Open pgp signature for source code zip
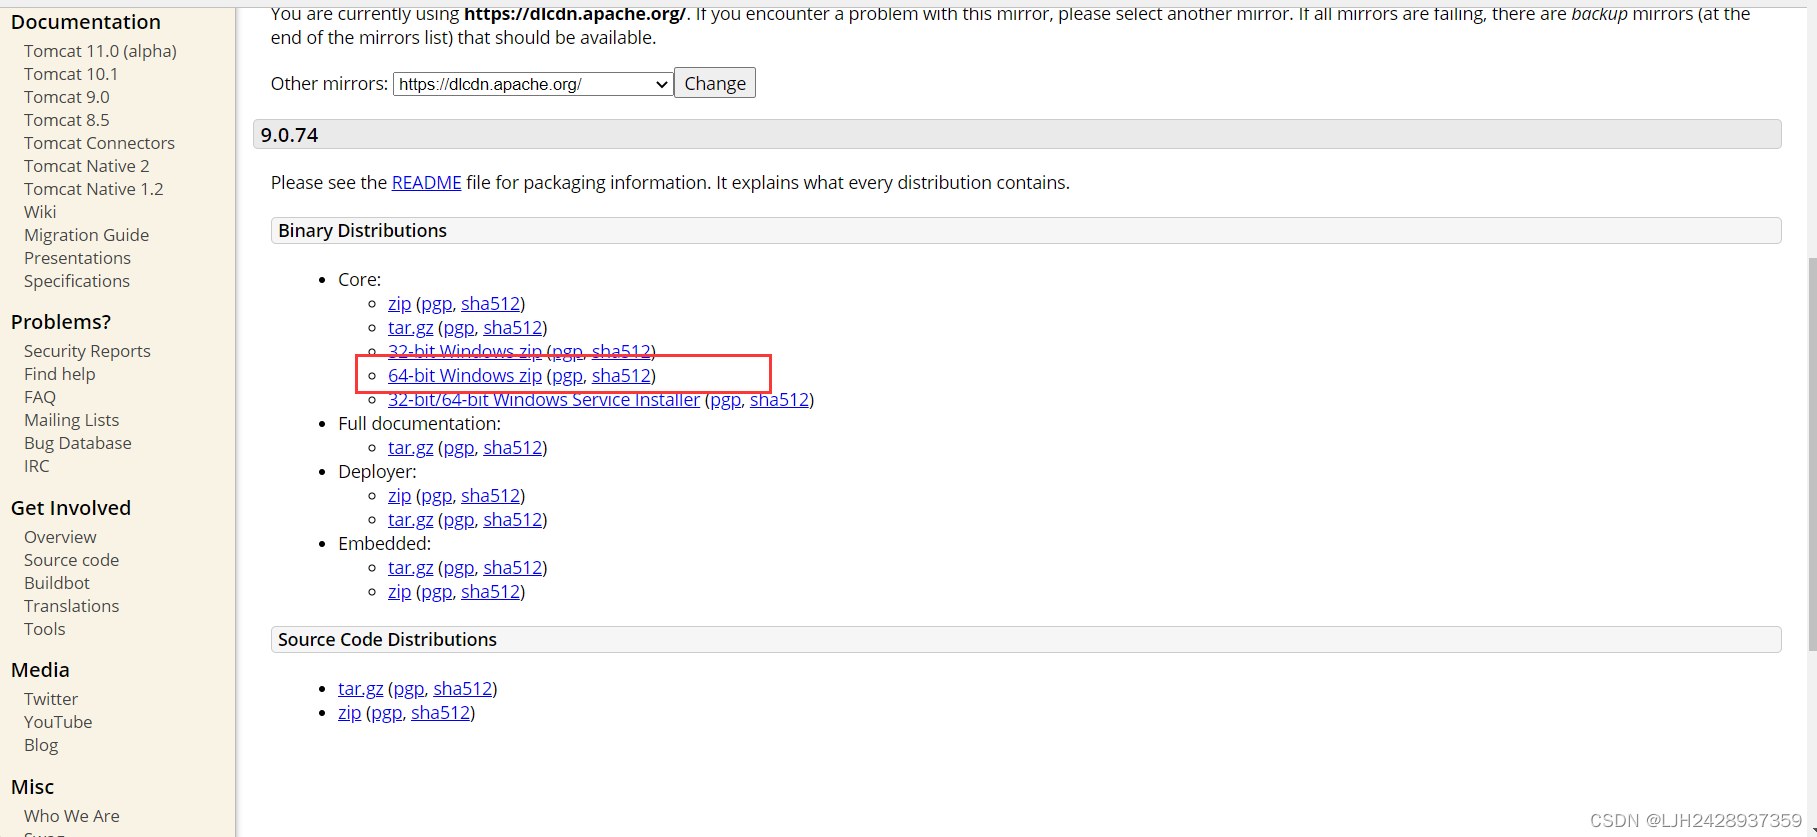 [386, 713]
